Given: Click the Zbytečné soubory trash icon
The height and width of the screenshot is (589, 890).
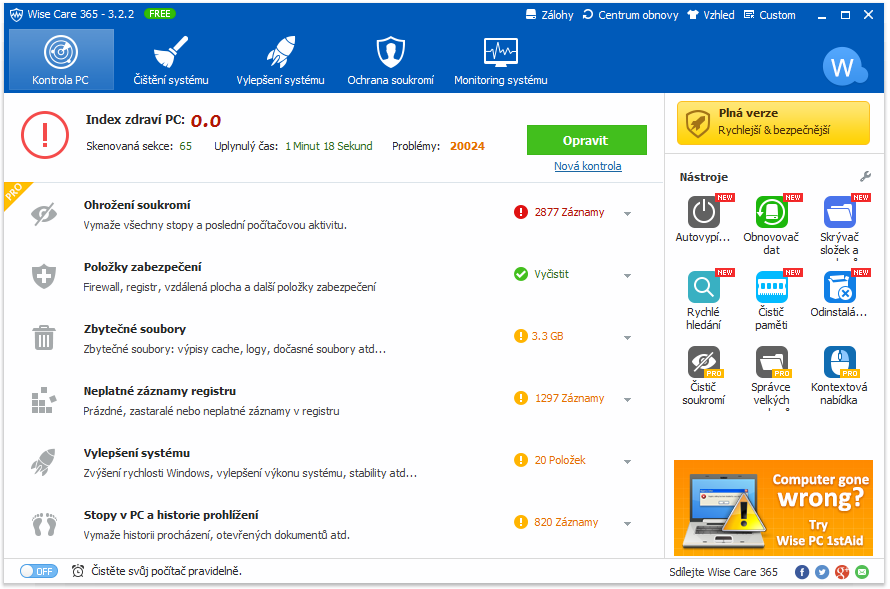Looking at the screenshot, I should coord(44,338).
